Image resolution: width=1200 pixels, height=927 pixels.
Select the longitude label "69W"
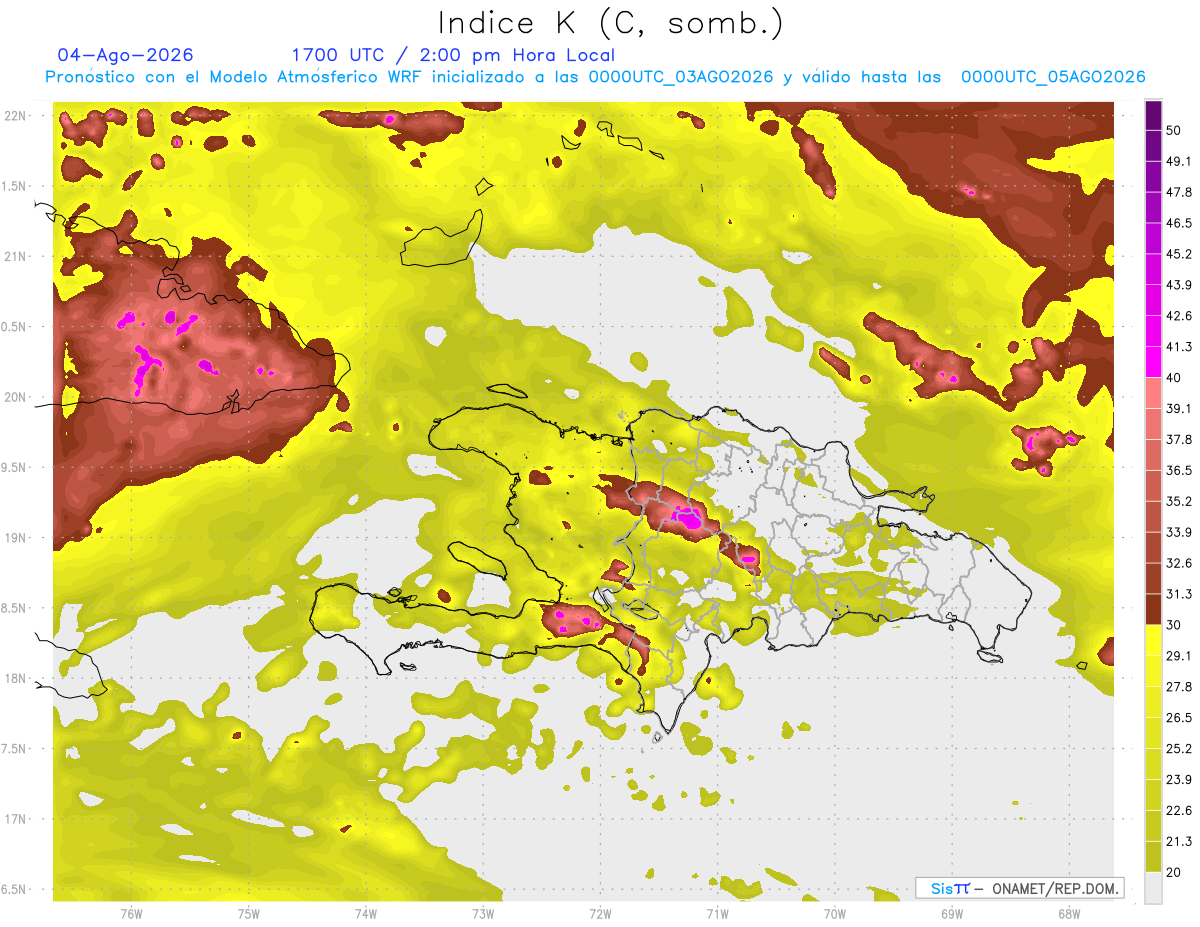951,914
